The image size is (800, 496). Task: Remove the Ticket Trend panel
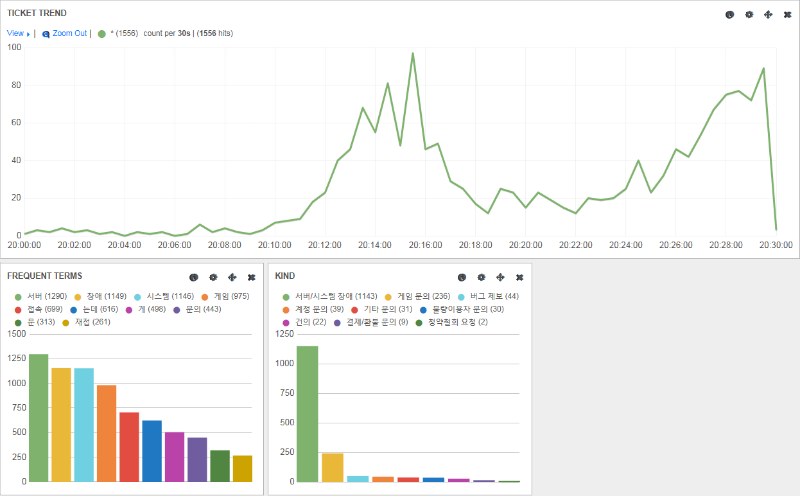[x=787, y=15]
